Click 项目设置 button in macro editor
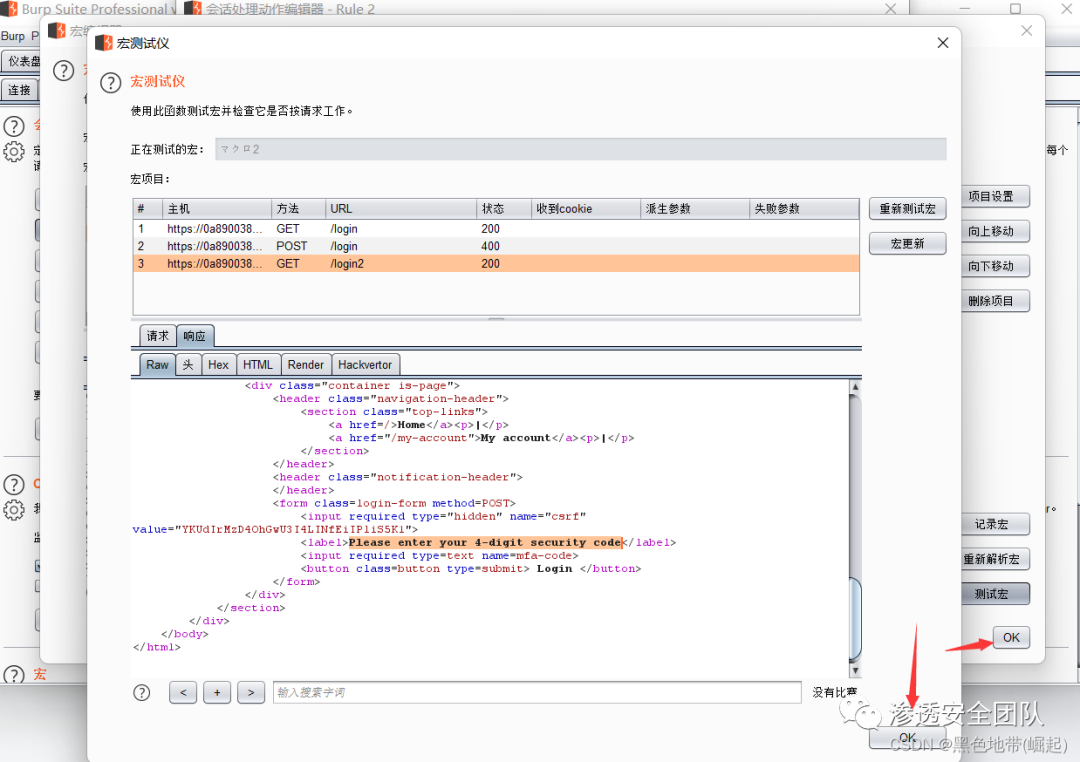The width and height of the screenshot is (1080, 762). click(991, 196)
